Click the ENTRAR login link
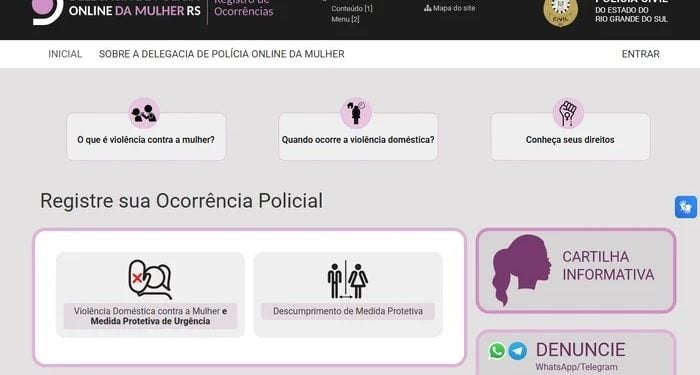700x375 pixels. [x=641, y=54]
